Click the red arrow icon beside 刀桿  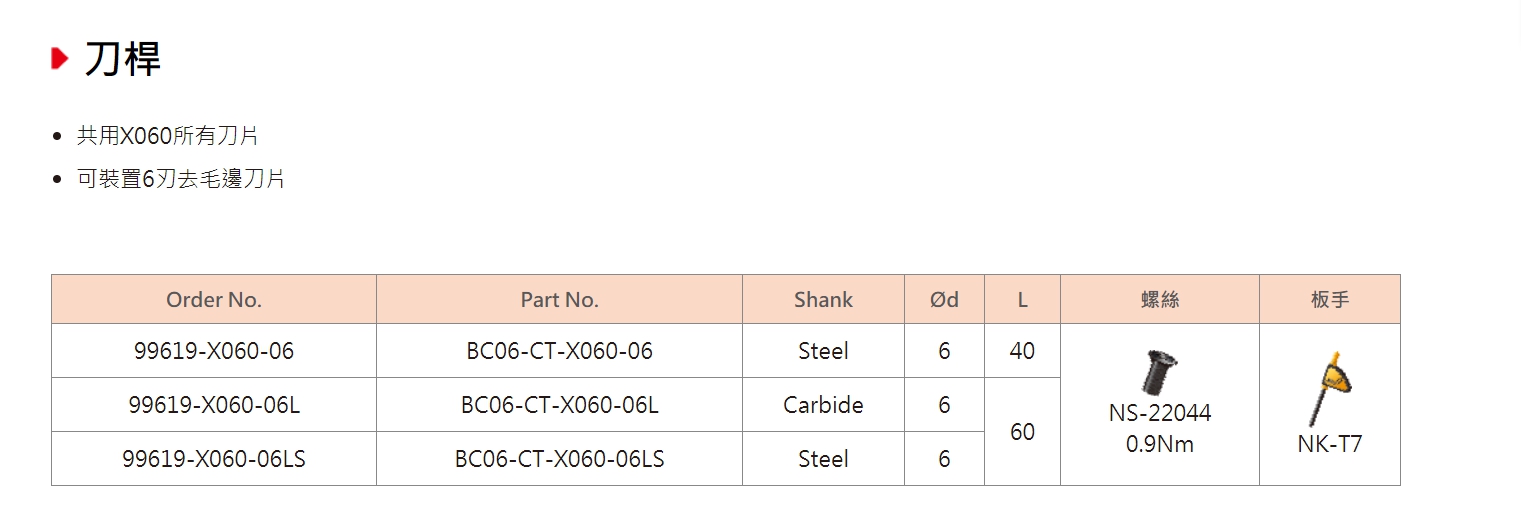coord(60,59)
